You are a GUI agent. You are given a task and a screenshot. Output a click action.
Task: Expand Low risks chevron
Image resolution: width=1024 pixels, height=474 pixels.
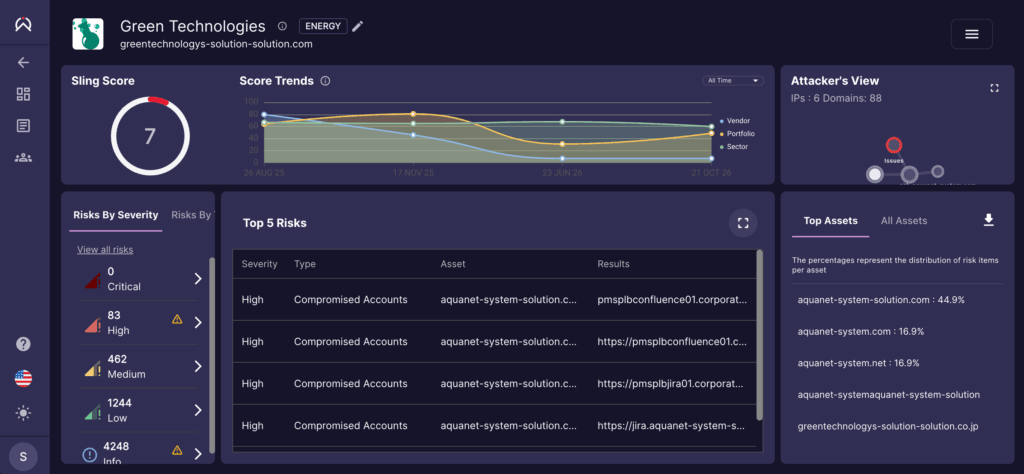tap(199, 410)
